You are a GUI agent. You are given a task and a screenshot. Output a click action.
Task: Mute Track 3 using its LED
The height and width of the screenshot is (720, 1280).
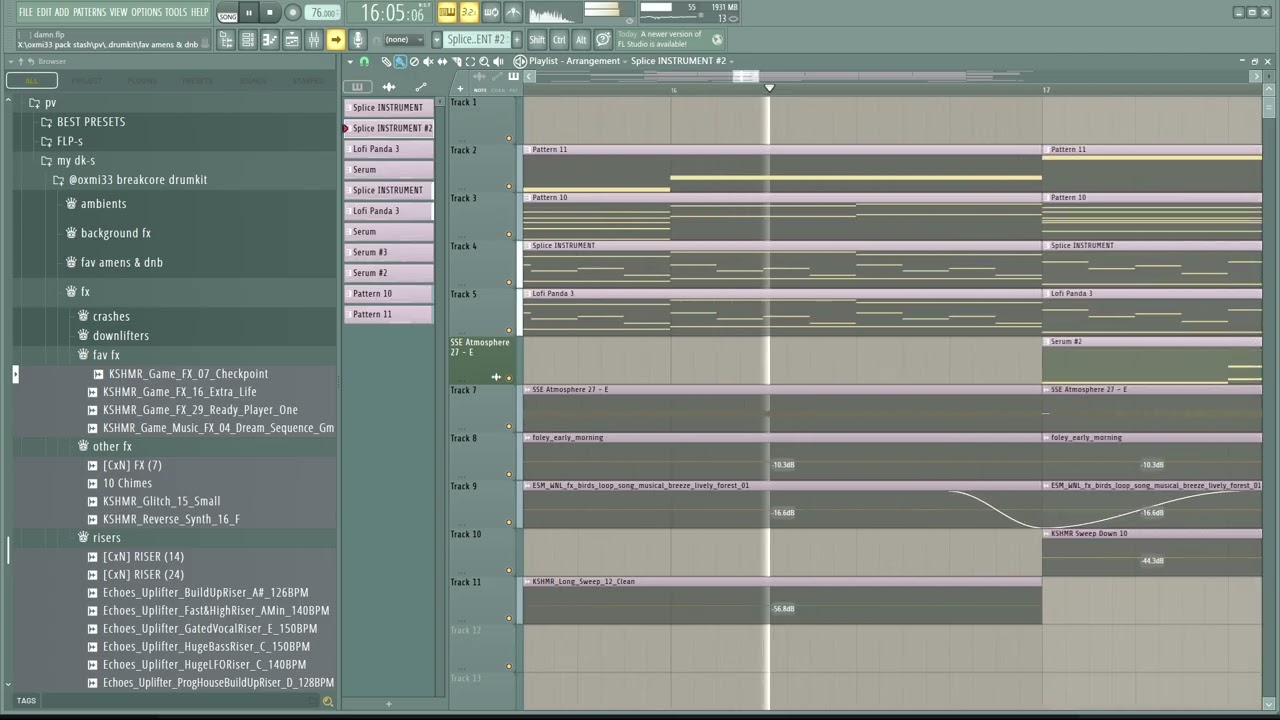coord(509,235)
